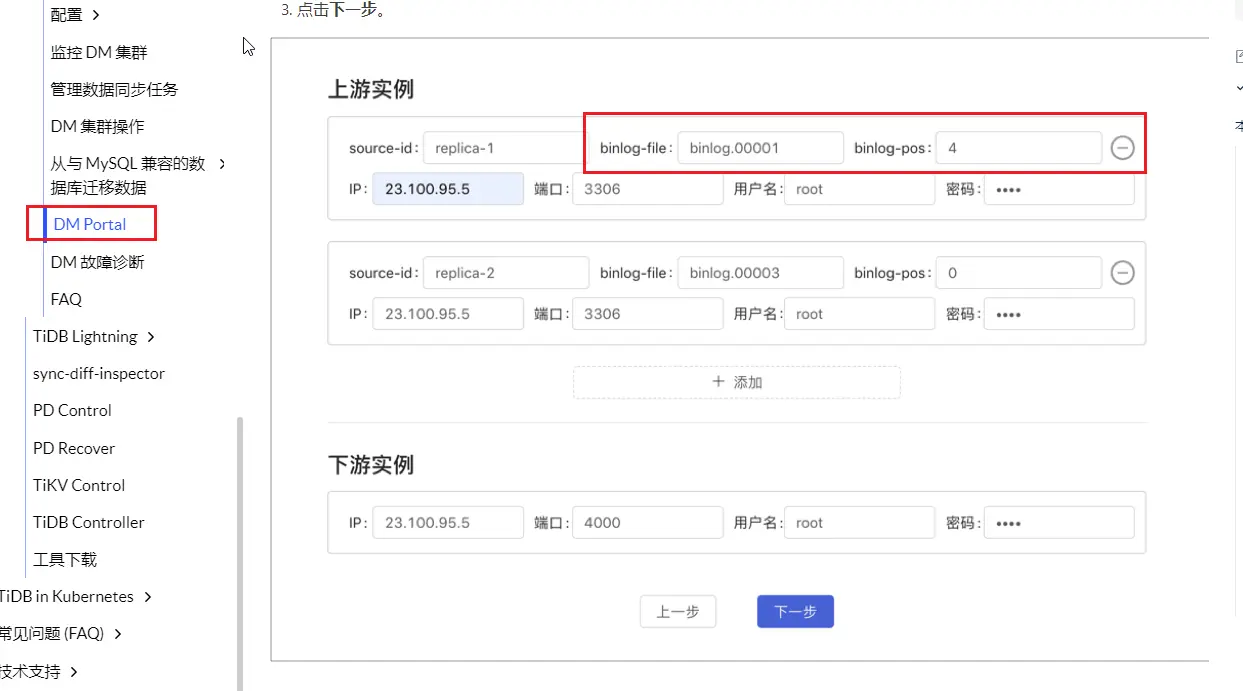Focus the 用户名 field under 下游实例

click(x=859, y=522)
